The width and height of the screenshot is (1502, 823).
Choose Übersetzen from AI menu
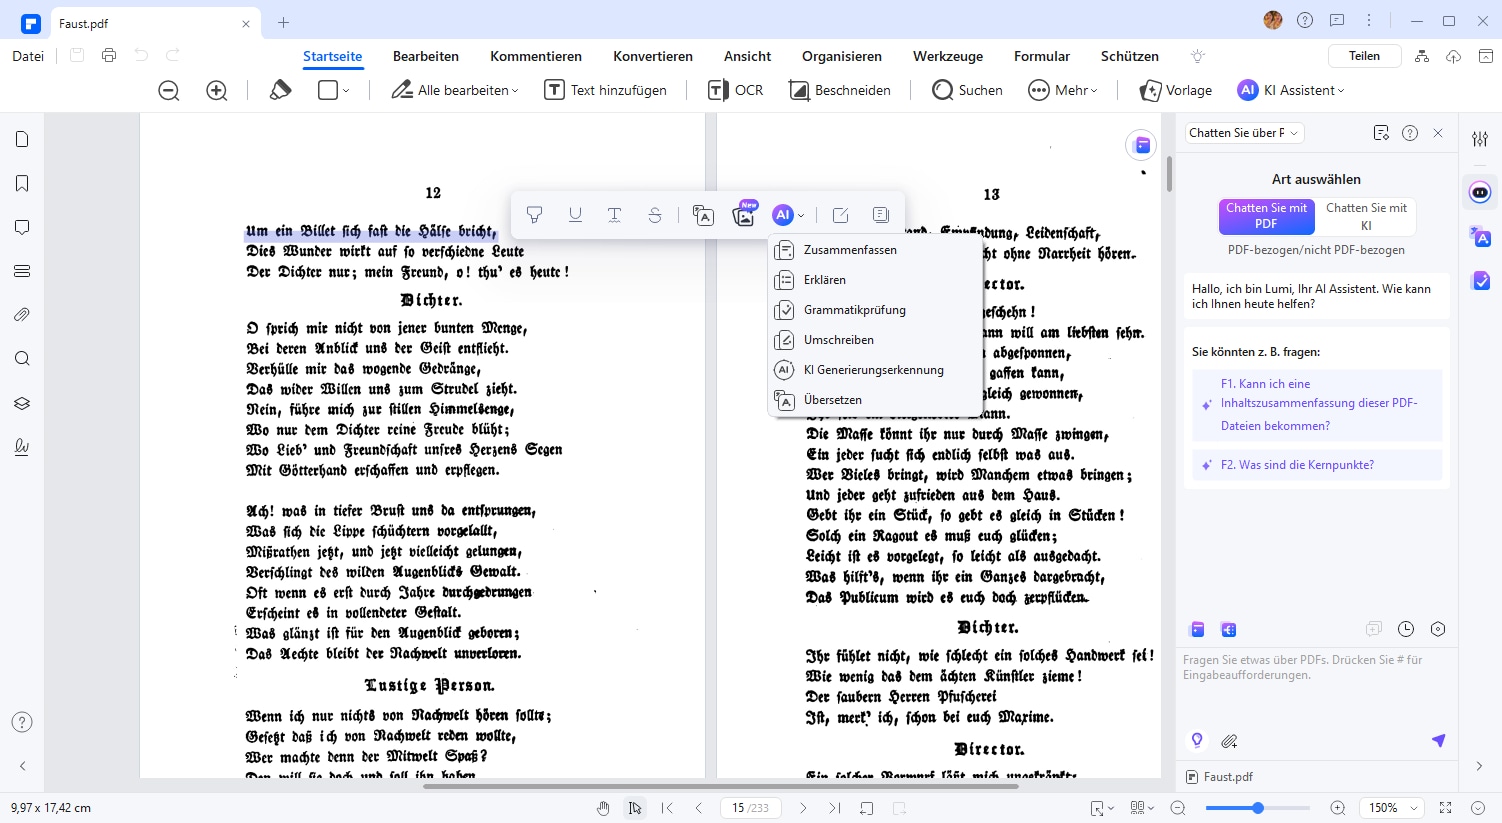point(875,400)
